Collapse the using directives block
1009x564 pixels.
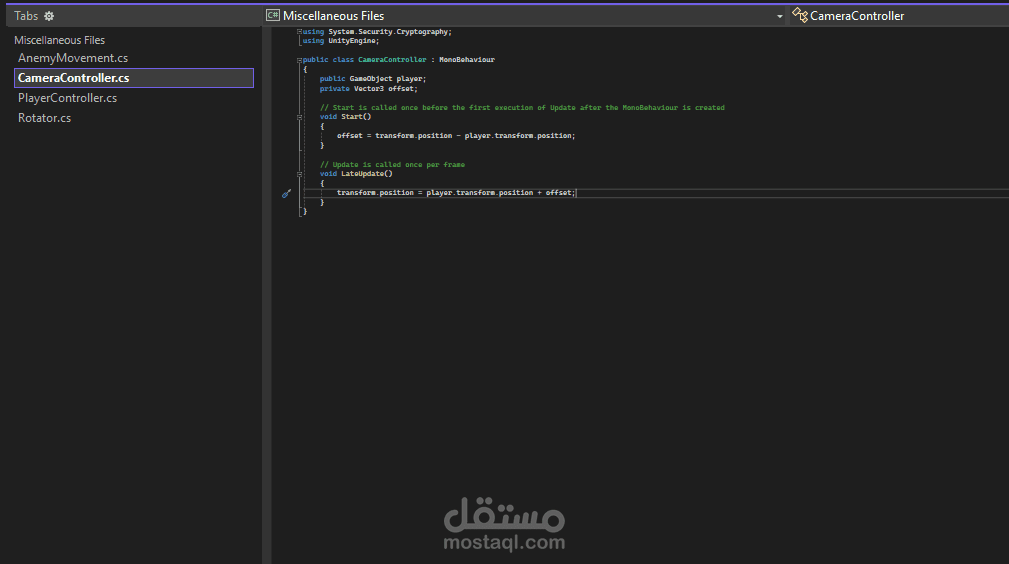click(x=299, y=32)
